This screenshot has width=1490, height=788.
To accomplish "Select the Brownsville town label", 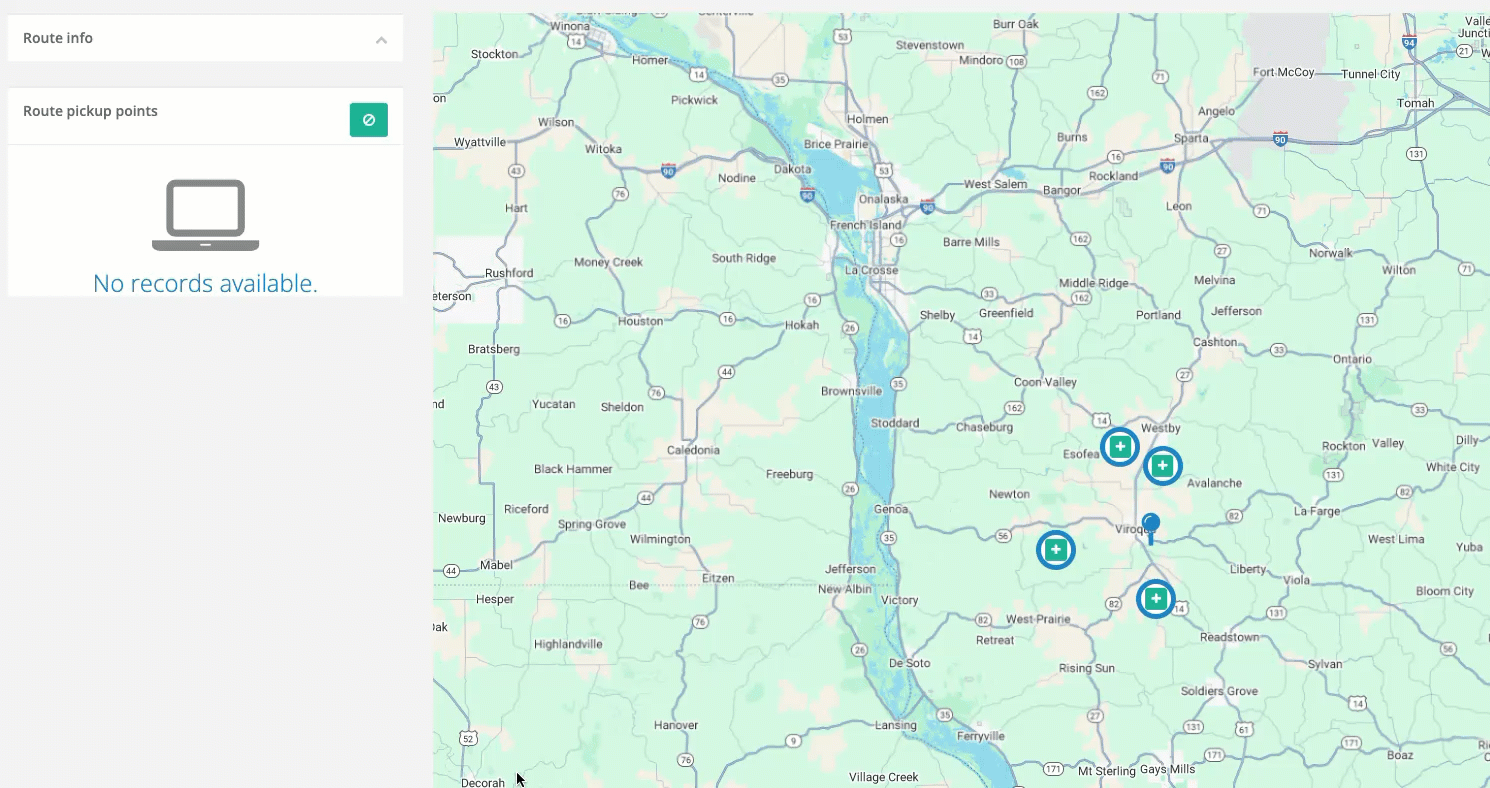I will [x=851, y=391].
